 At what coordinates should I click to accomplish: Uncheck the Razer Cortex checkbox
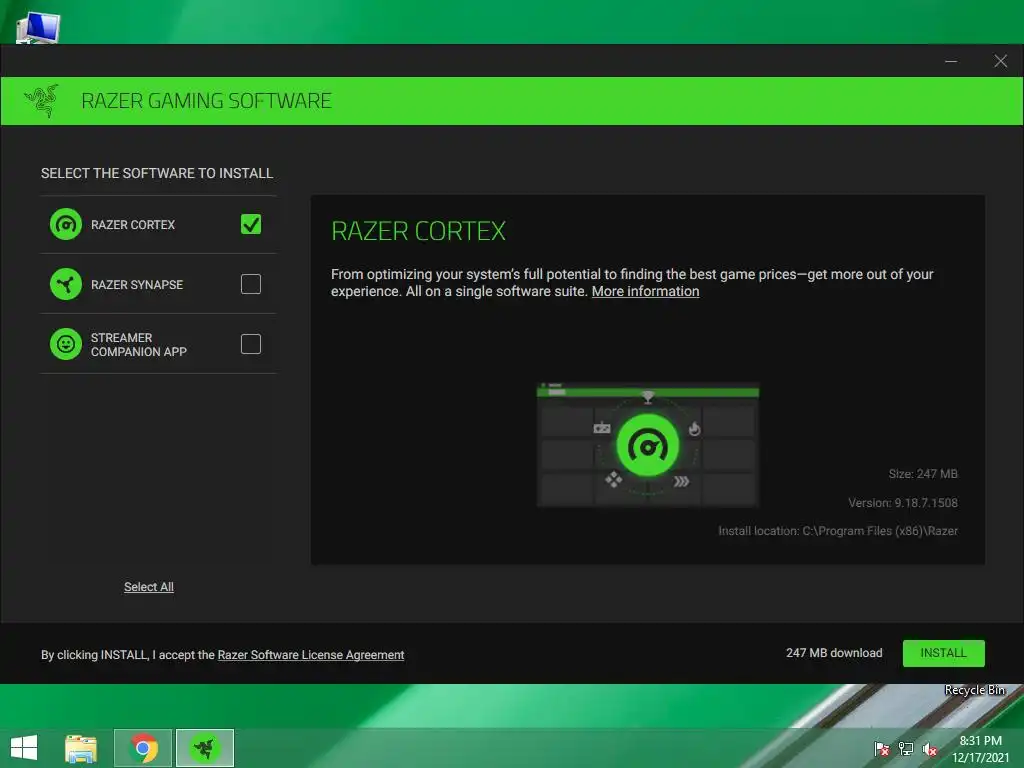(x=251, y=224)
